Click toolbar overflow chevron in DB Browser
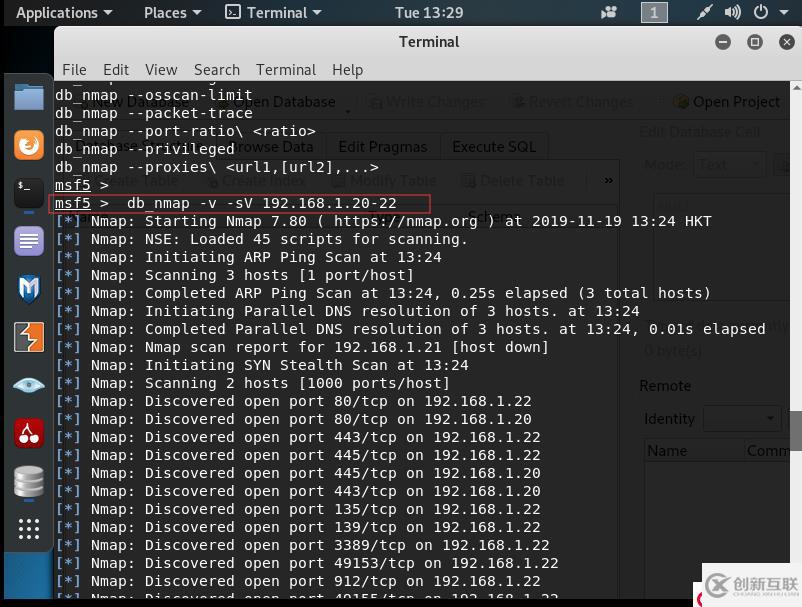The width and height of the screenshot is (802, 607). click(x=609, y=180)
